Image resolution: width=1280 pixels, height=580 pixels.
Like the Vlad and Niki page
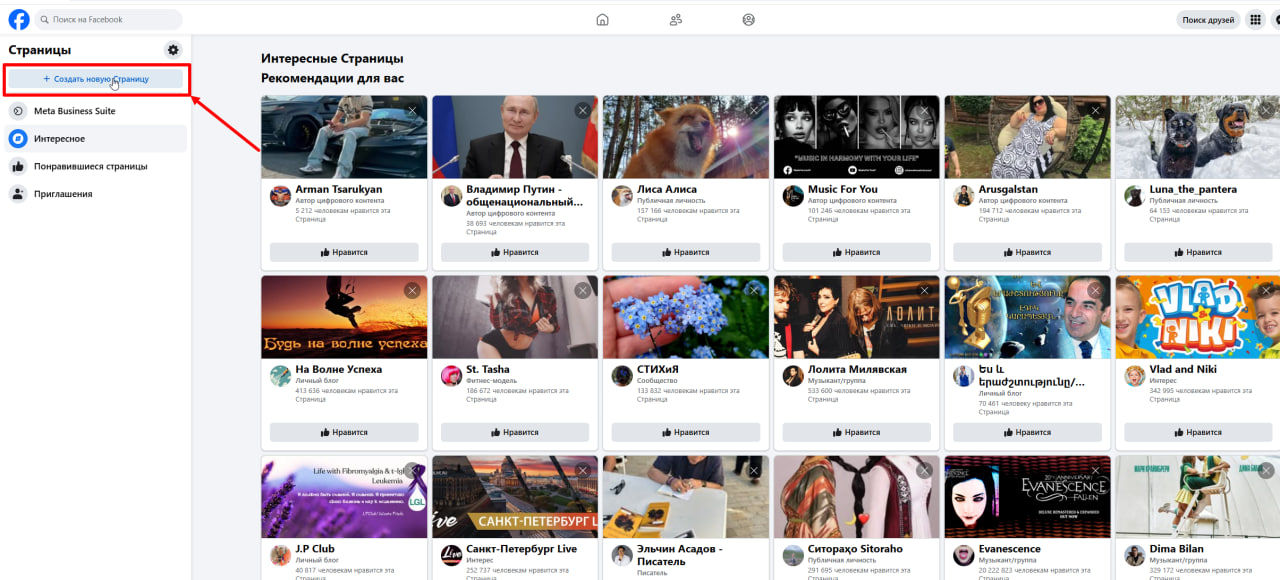[x=1198, y=432]
